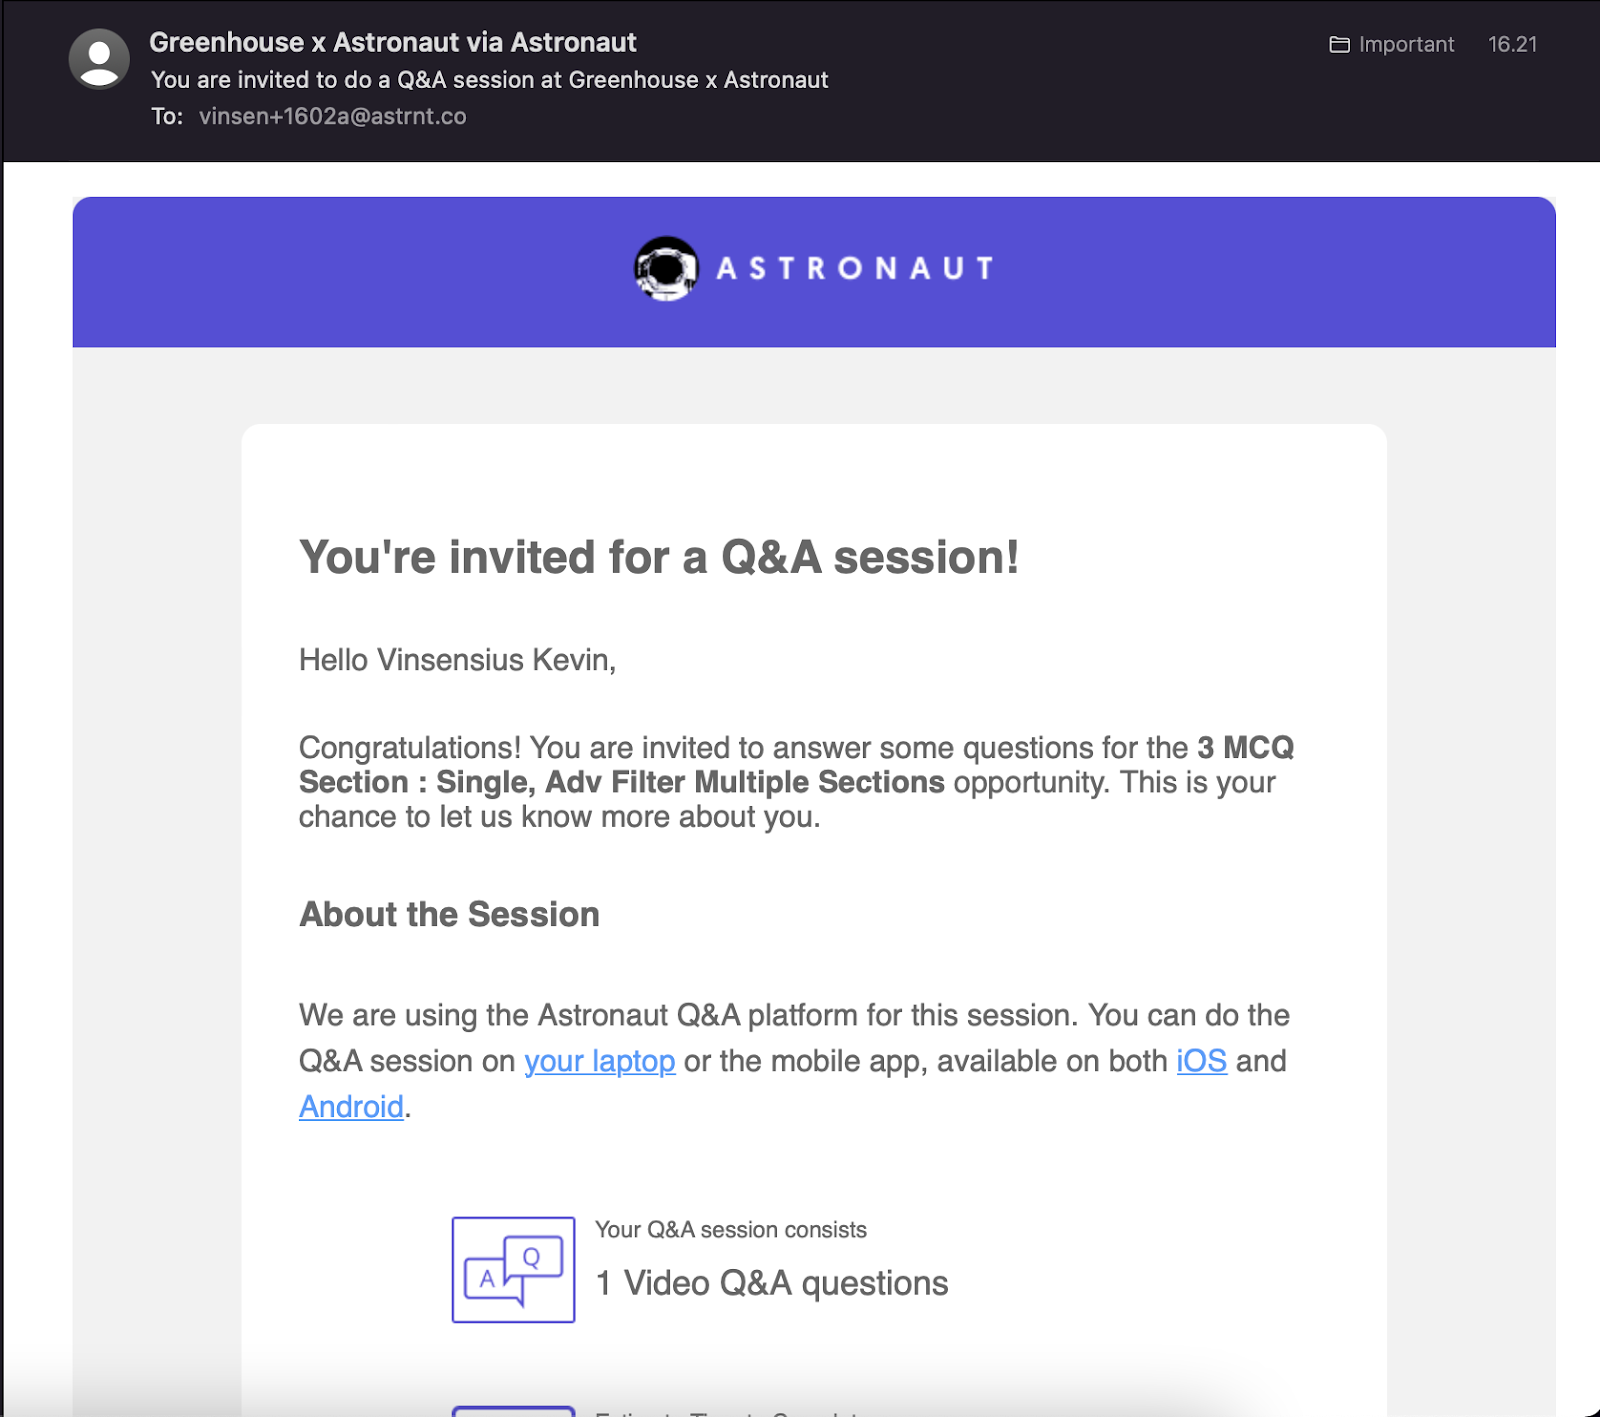Select the email subject line text
This screenshot has width=1600, height=1417.
coord(489,80)
